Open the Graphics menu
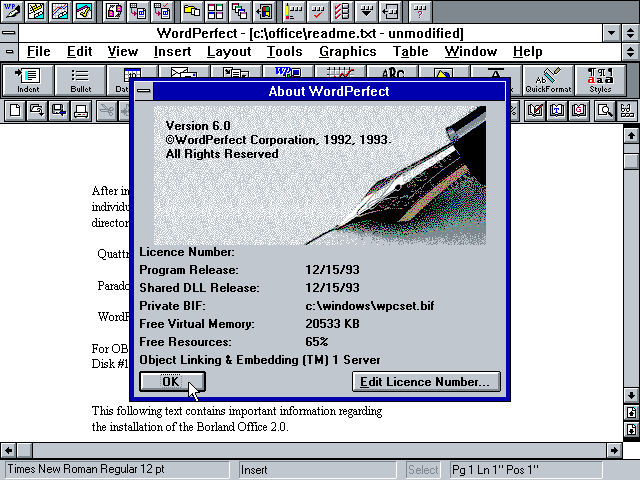Image resolution: width=640 pixels, height=480 pixels. coord(348,52)
